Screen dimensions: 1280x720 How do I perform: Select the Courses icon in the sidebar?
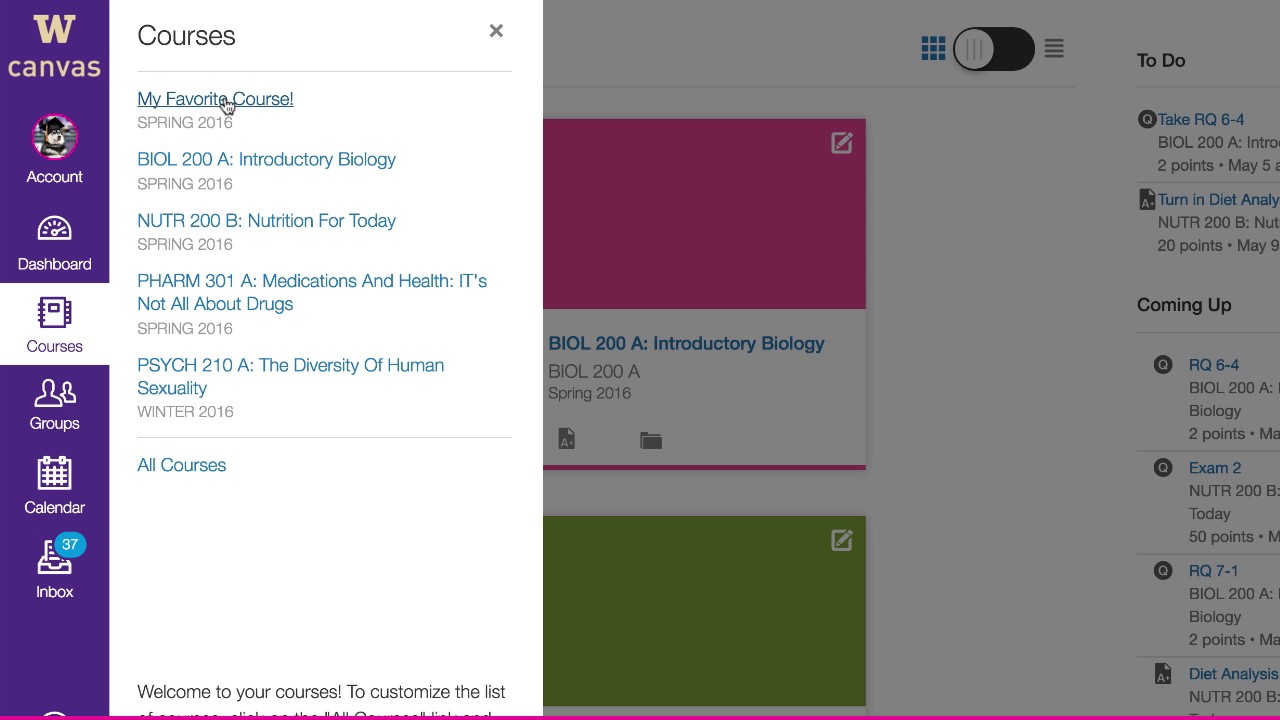(54, 313)
